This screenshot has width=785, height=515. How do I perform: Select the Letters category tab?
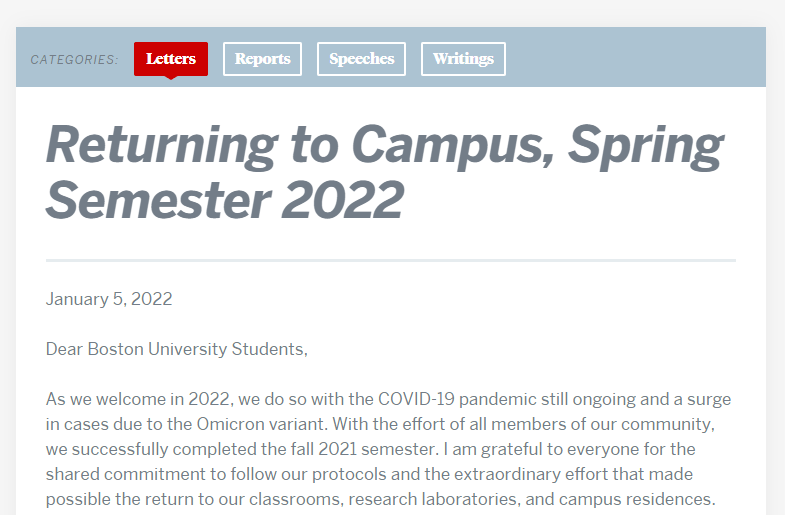point(171,59)
